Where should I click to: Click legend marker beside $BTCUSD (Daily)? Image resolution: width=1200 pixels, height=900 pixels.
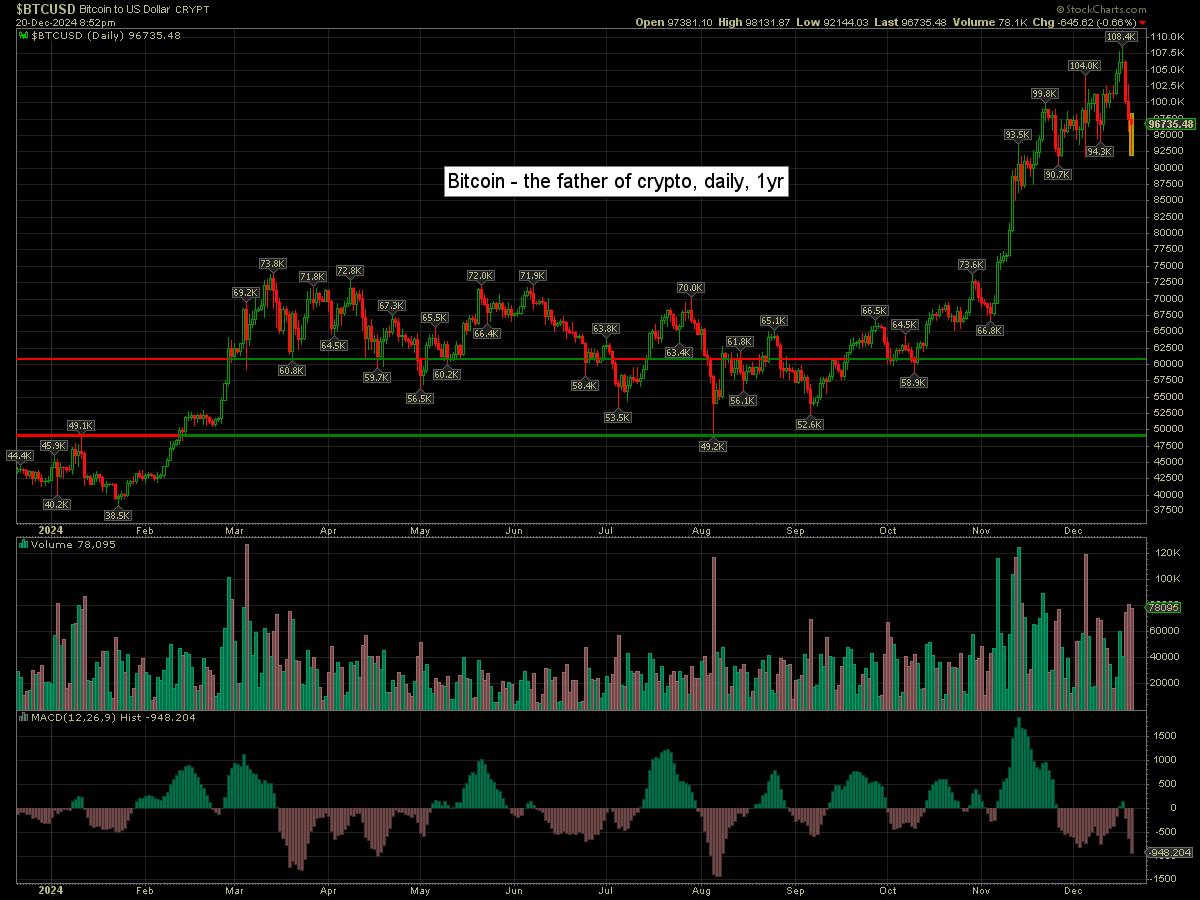pos(24,35)
